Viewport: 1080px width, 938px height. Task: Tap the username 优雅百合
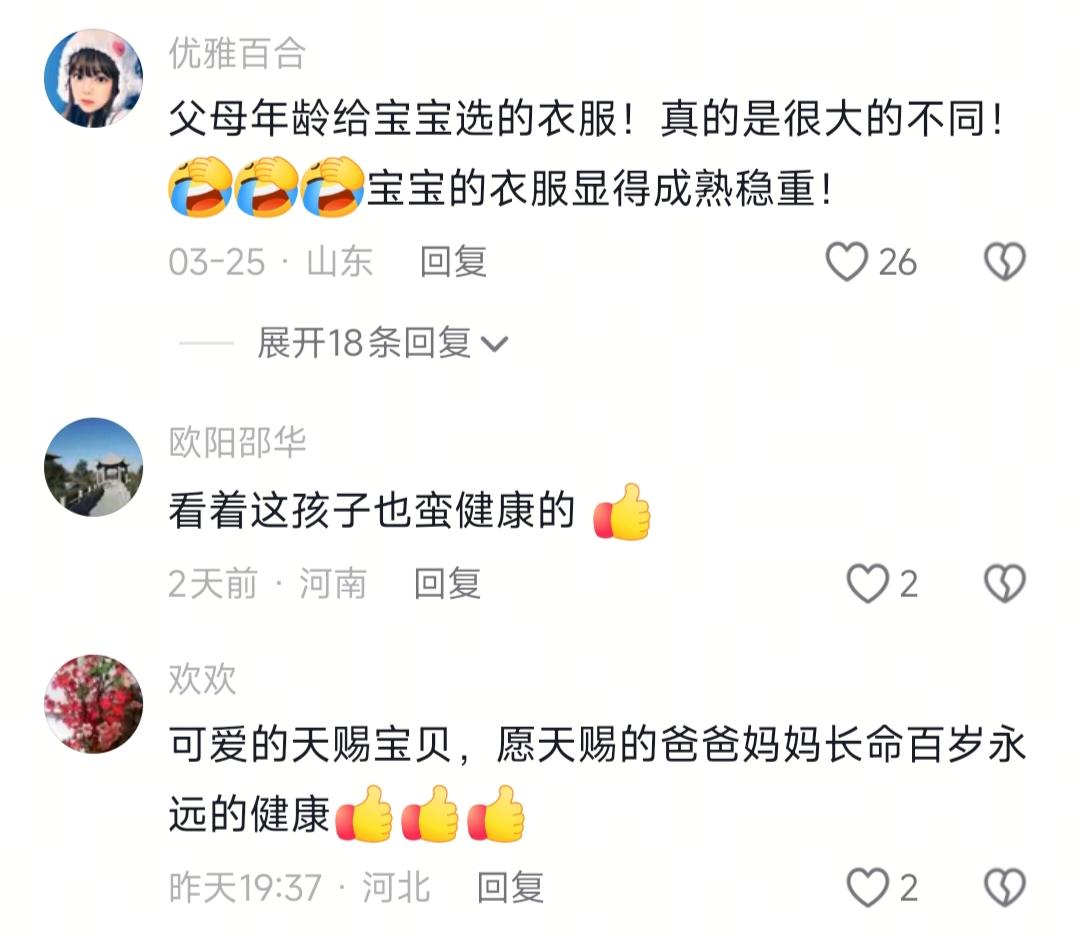tap(237, 53)
